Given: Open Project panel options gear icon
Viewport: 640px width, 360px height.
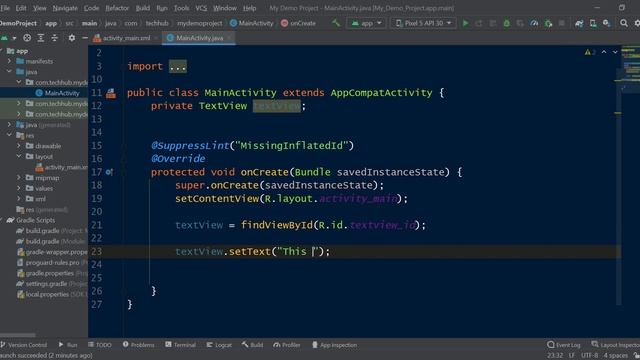Looking at the screenshot, I should click(x=72, y=38).
